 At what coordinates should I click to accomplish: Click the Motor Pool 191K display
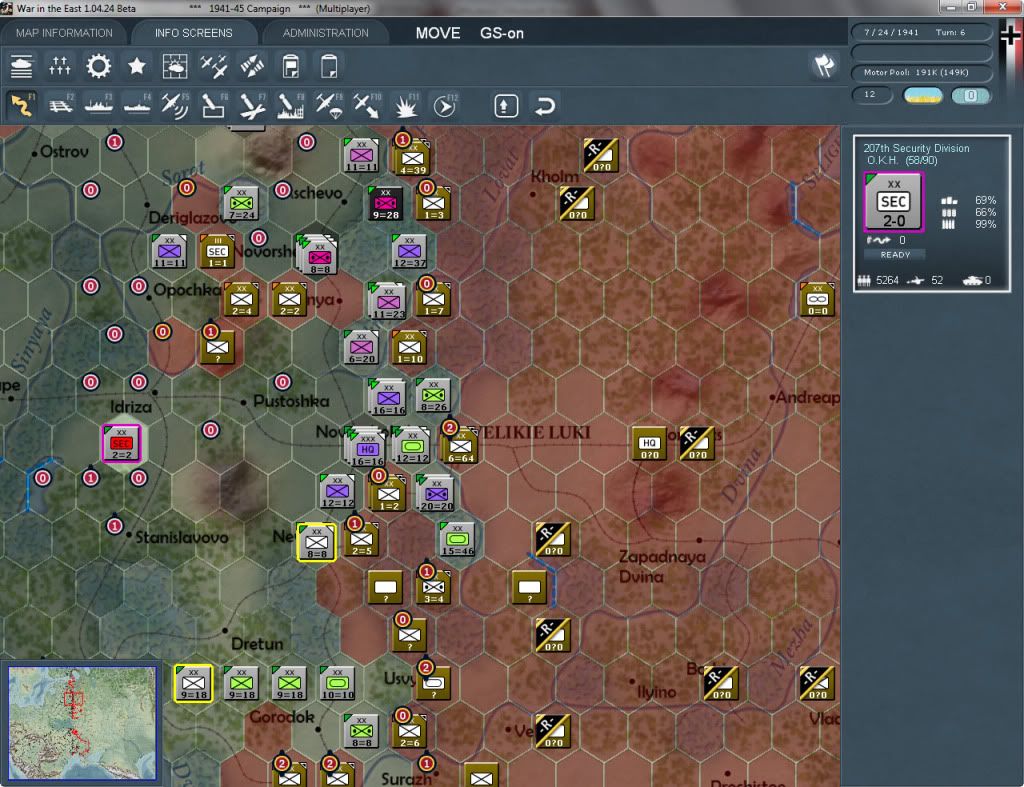click(921, 72)
